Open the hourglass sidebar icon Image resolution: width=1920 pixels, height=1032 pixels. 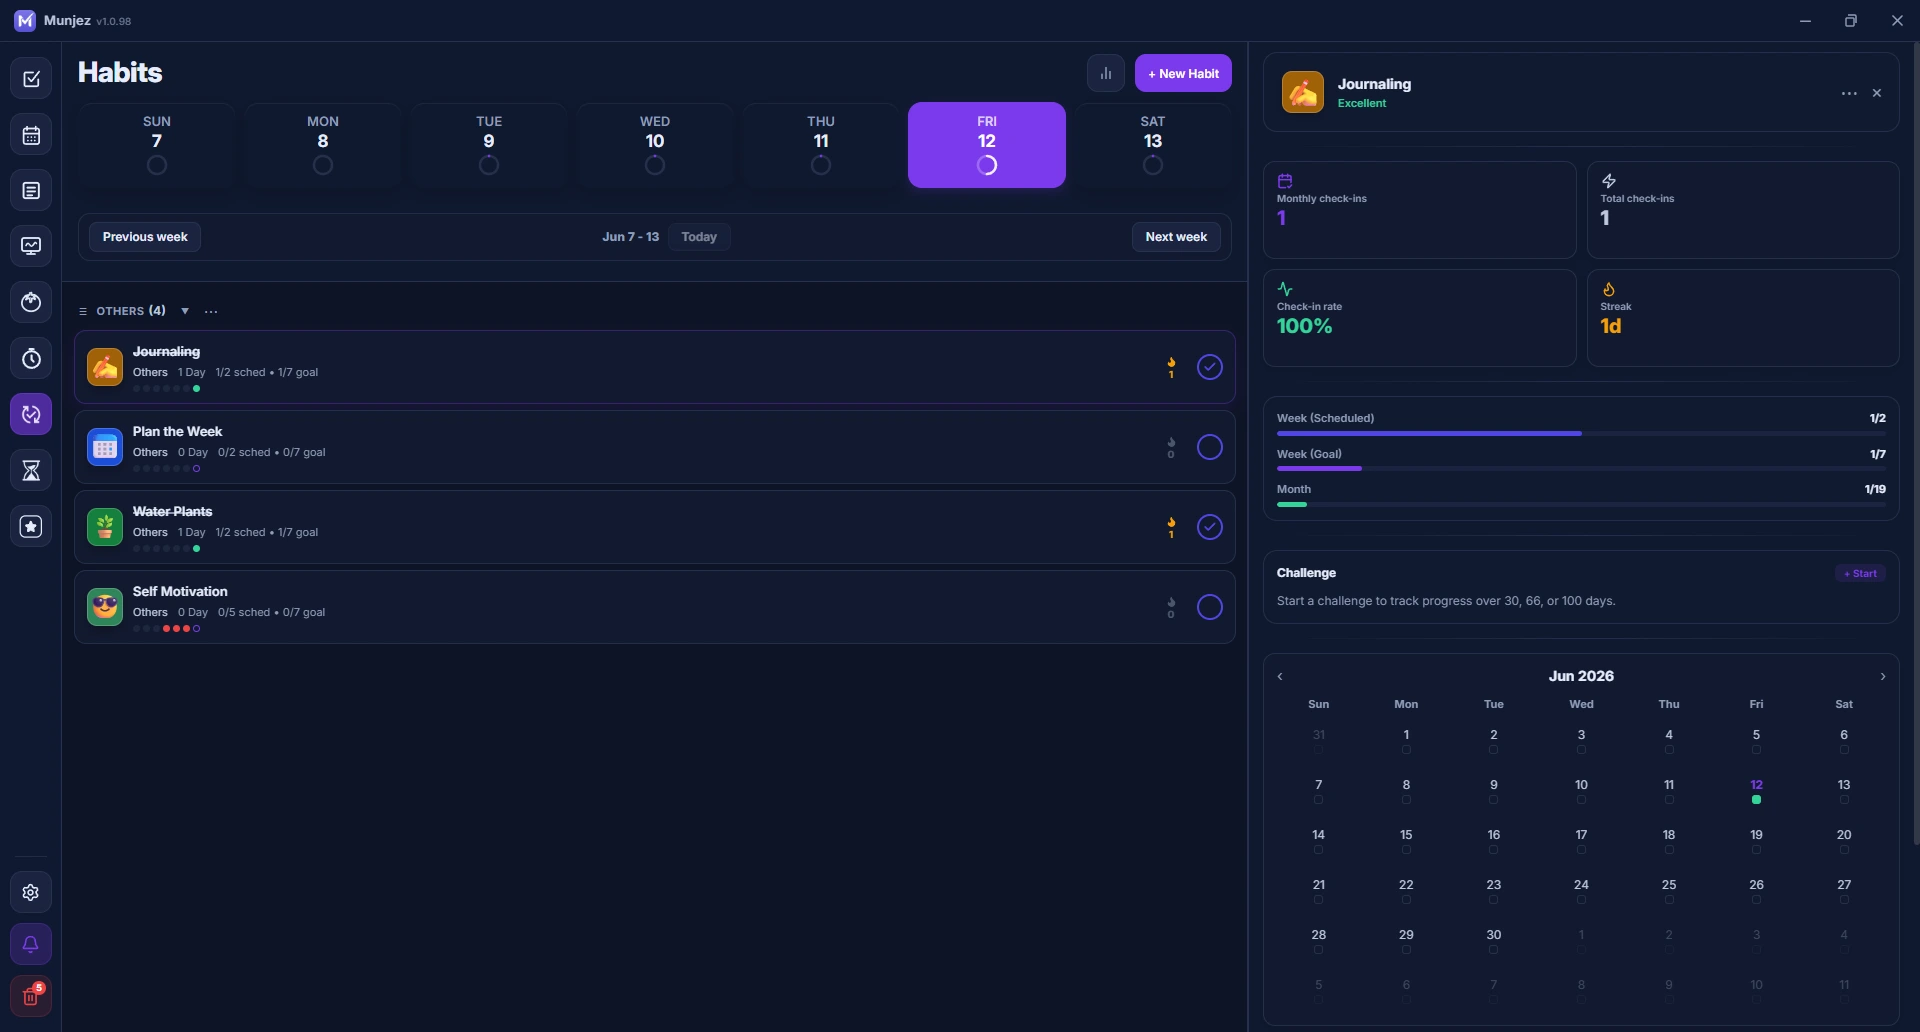coord(31,470)
